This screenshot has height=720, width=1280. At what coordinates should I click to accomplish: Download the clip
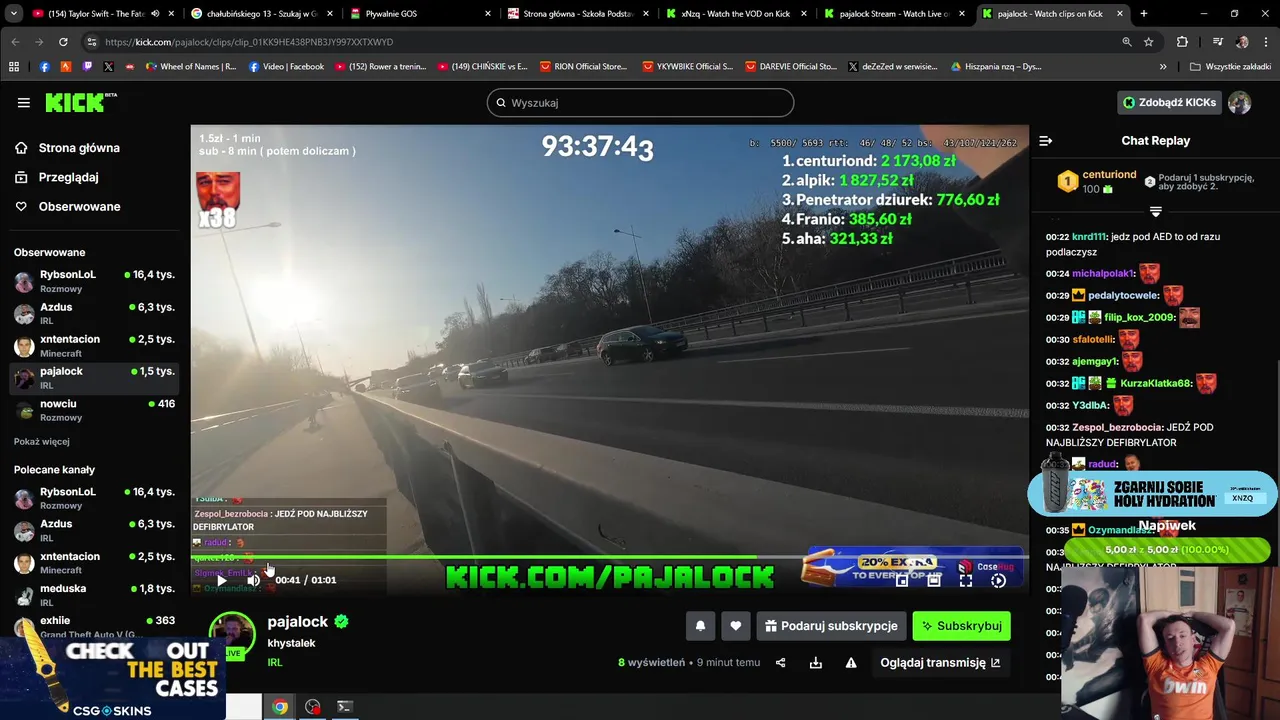pos(816,662)
